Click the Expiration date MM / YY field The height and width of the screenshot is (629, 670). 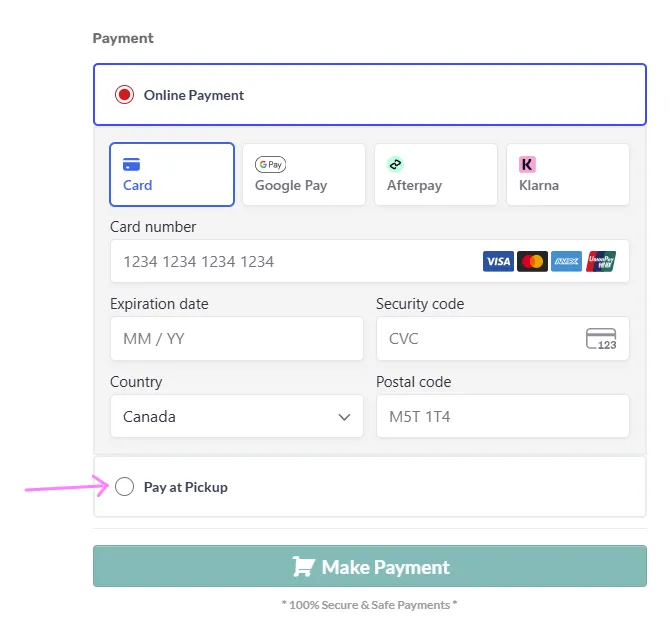236,339
